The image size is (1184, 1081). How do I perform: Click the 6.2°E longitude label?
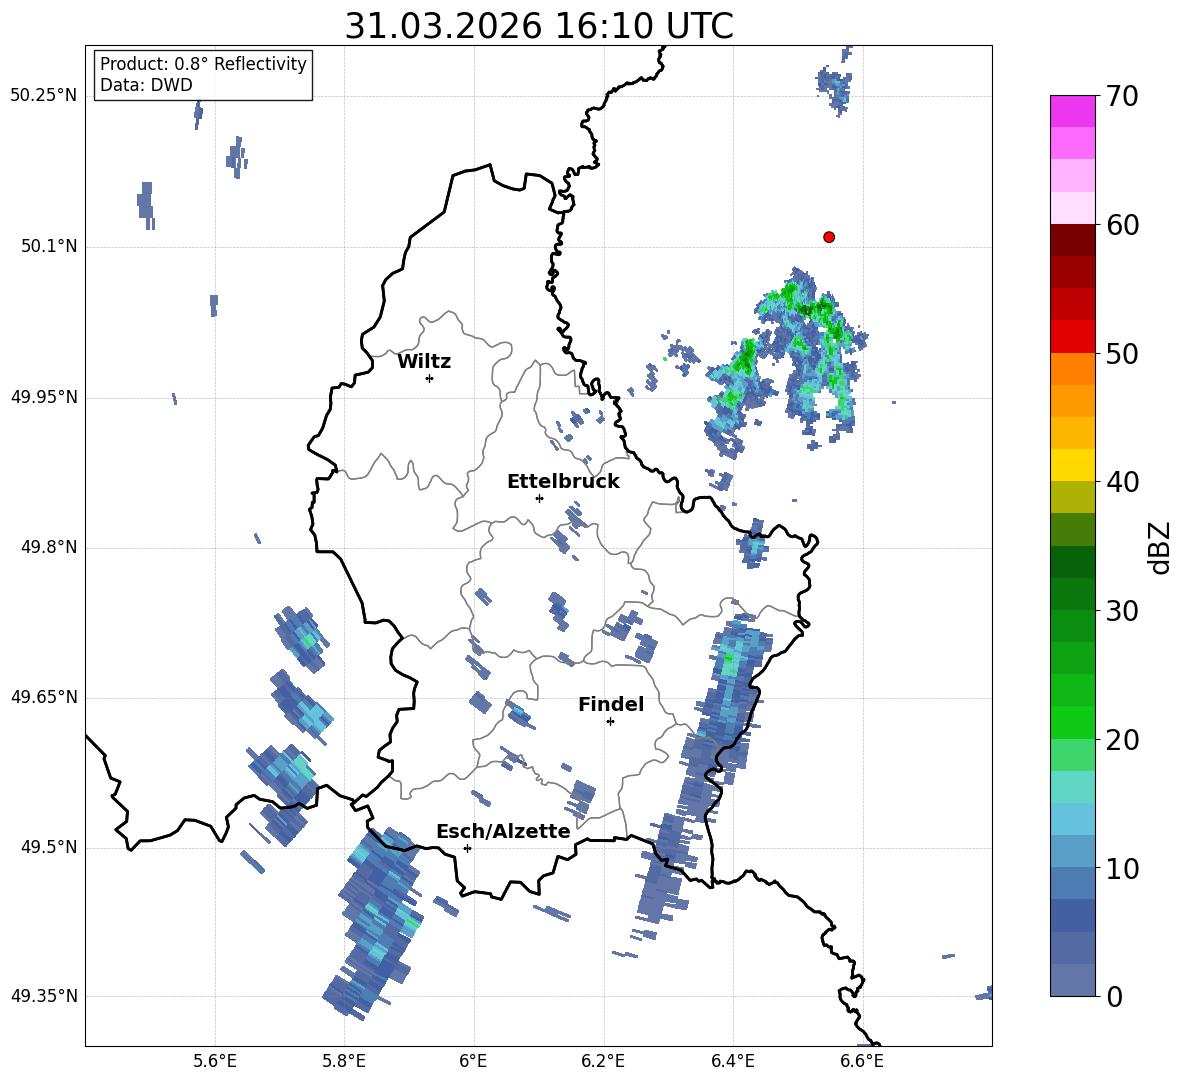coord(603,1061)
